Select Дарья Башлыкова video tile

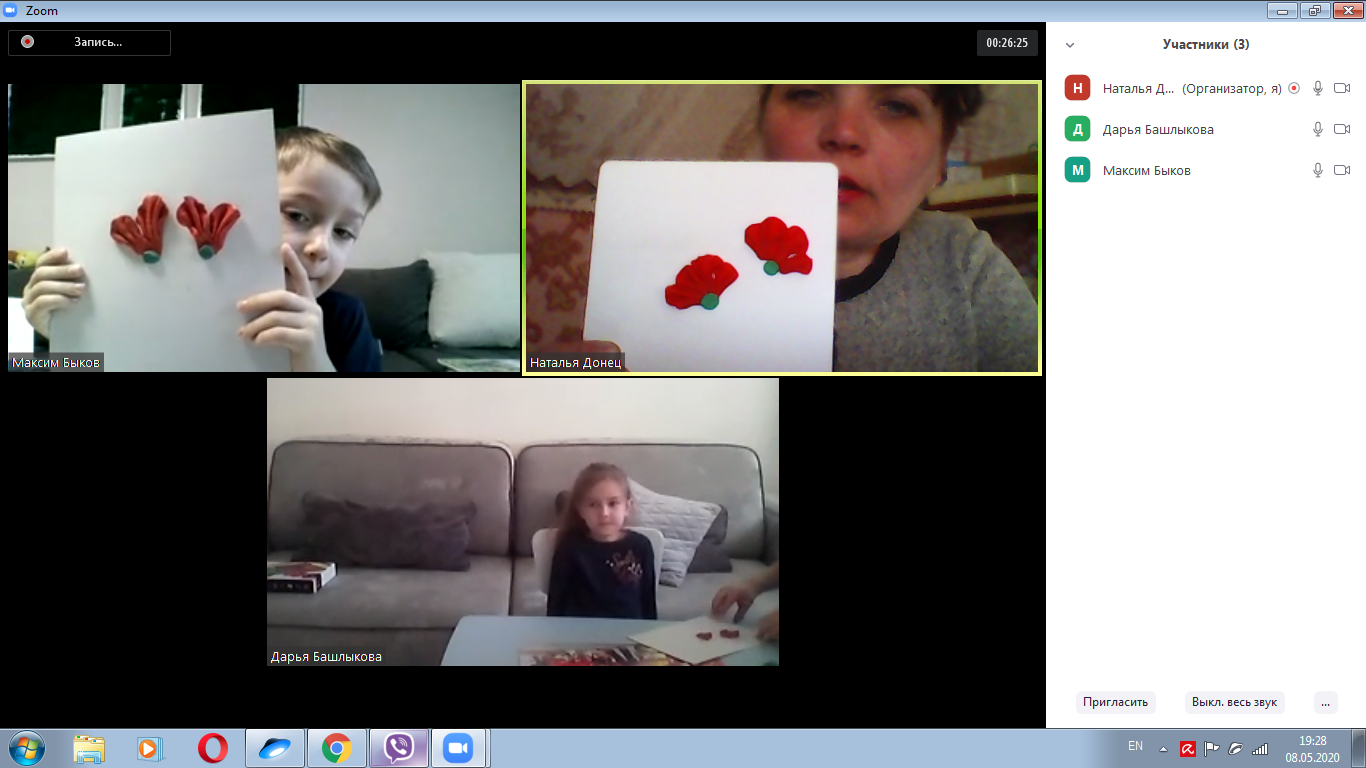522,521
